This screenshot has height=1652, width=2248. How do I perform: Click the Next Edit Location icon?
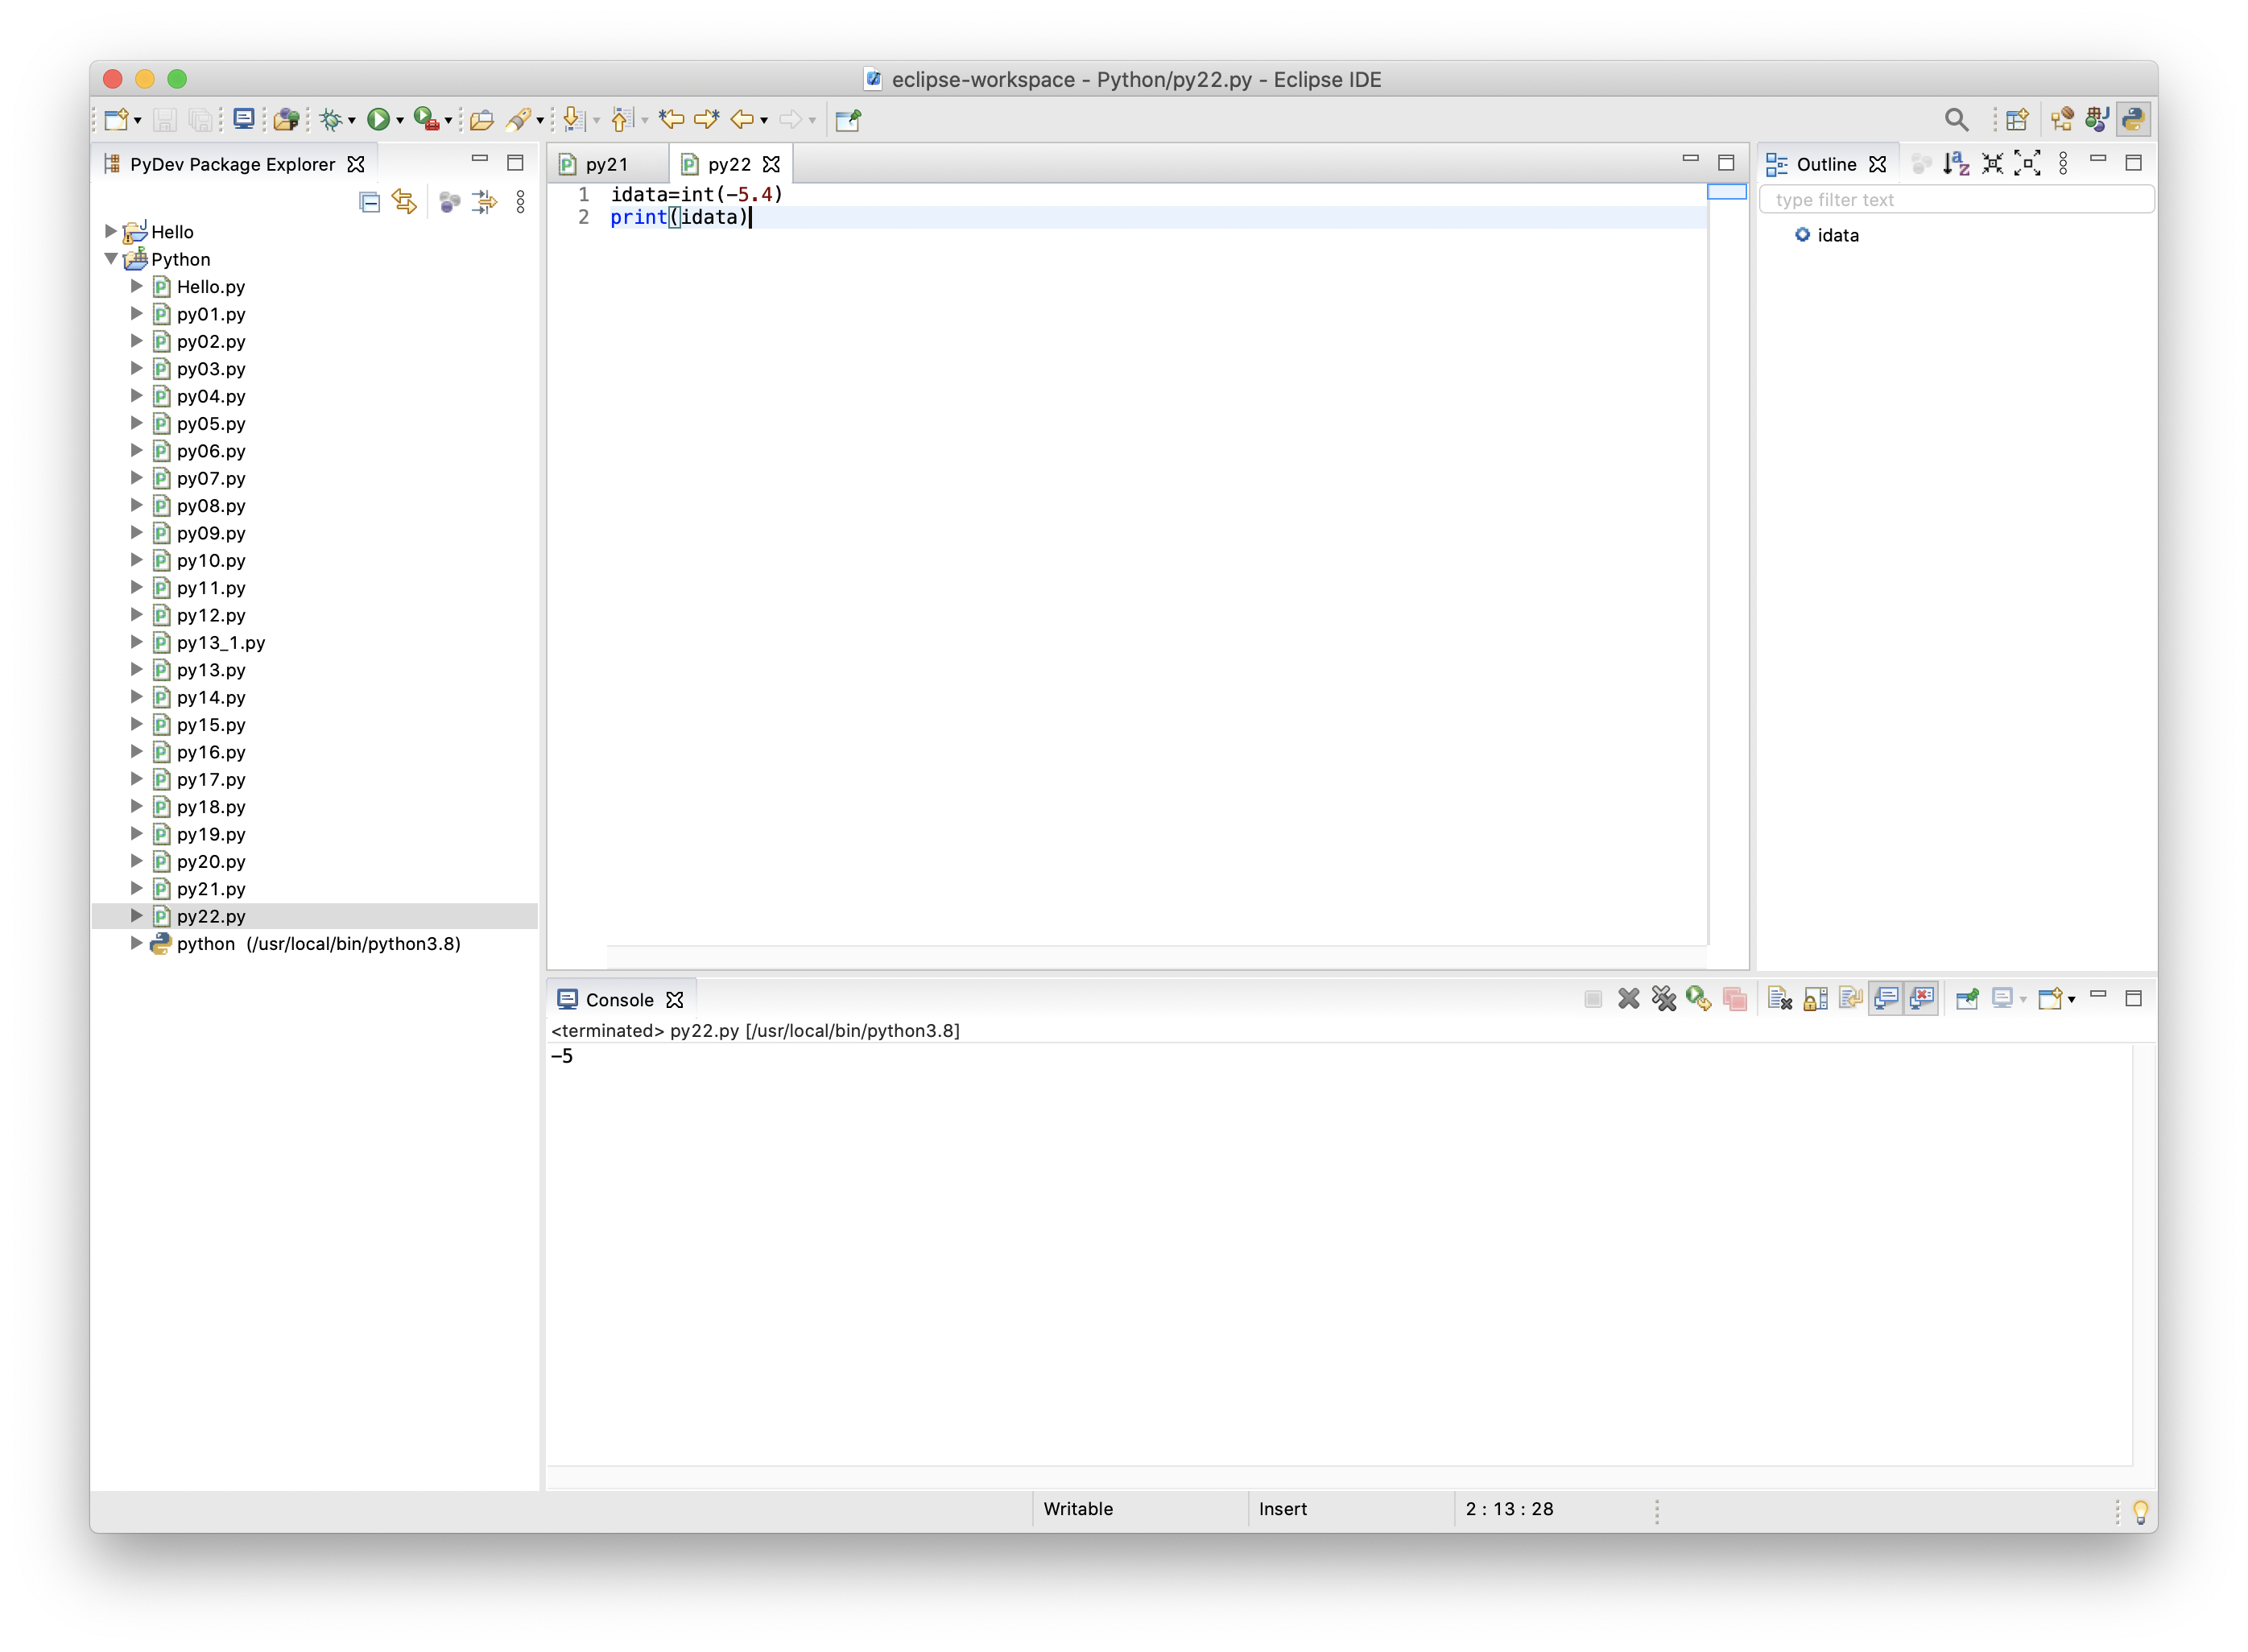pos(707,120)
